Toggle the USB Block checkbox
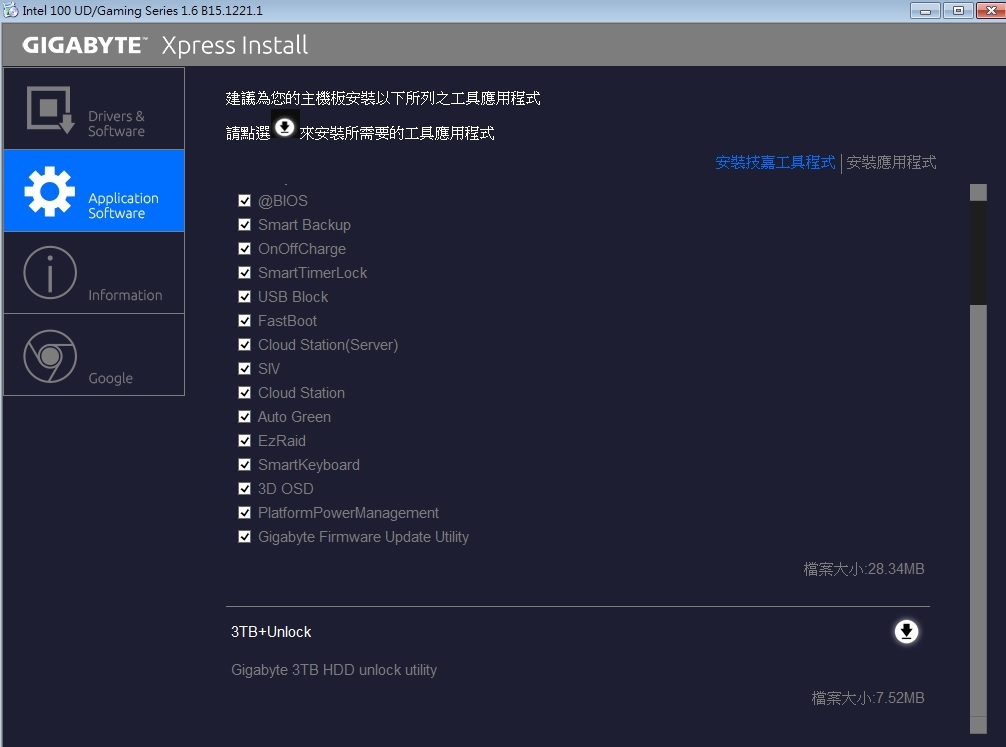 (244, 296)
